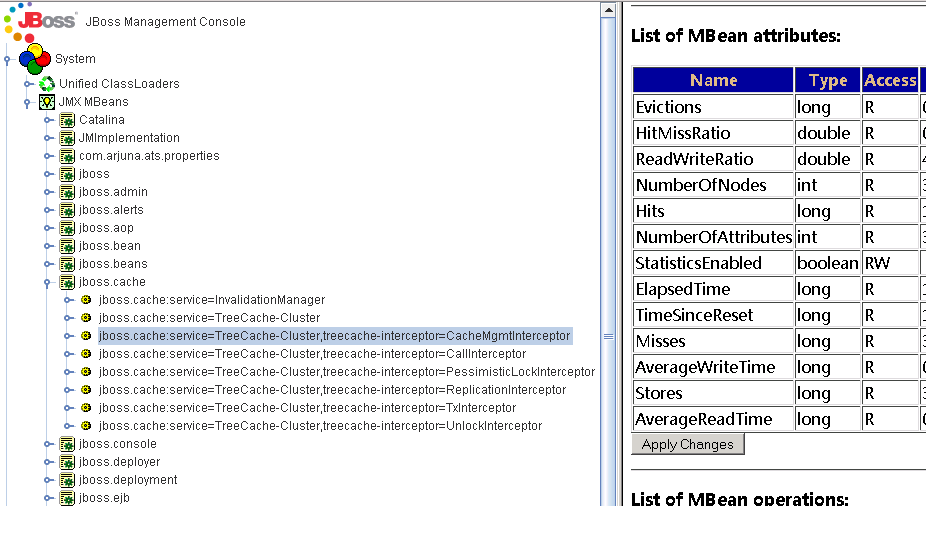Click the CallInterceptor MBean gear icon
The width and height of the screenshot is (926, 540).
[x=86, y=354]
